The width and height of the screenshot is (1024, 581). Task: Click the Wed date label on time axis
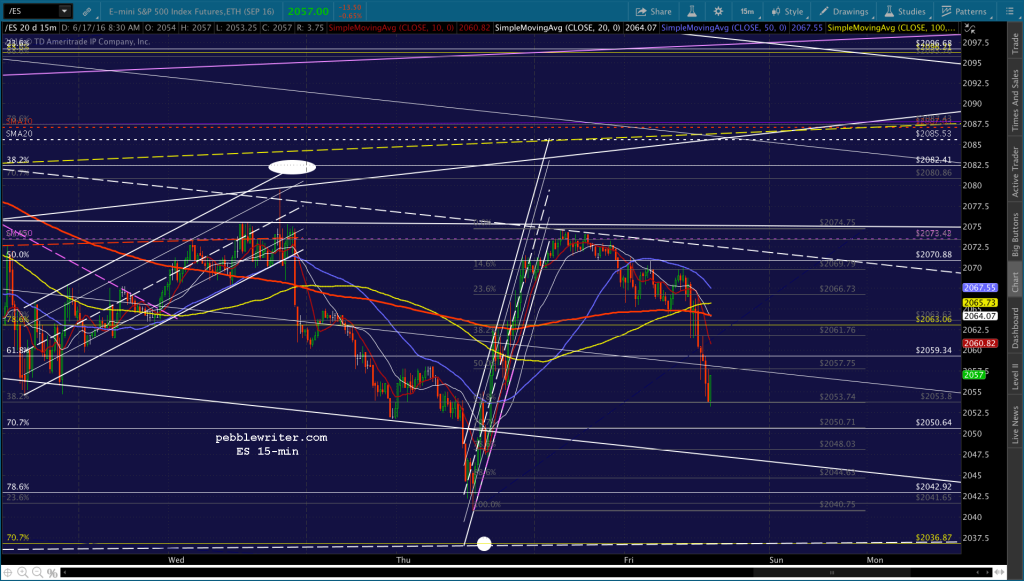176,560
